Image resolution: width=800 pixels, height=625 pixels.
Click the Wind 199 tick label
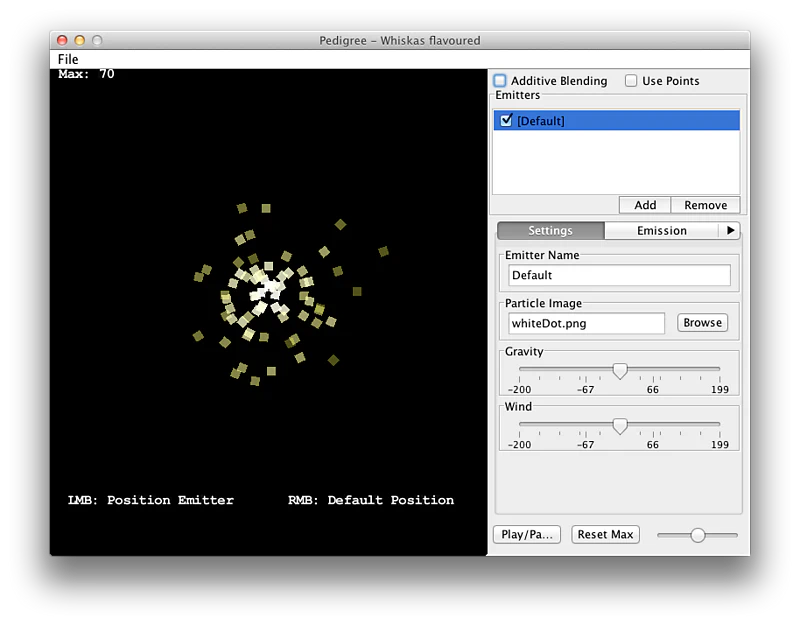[720, 444]
